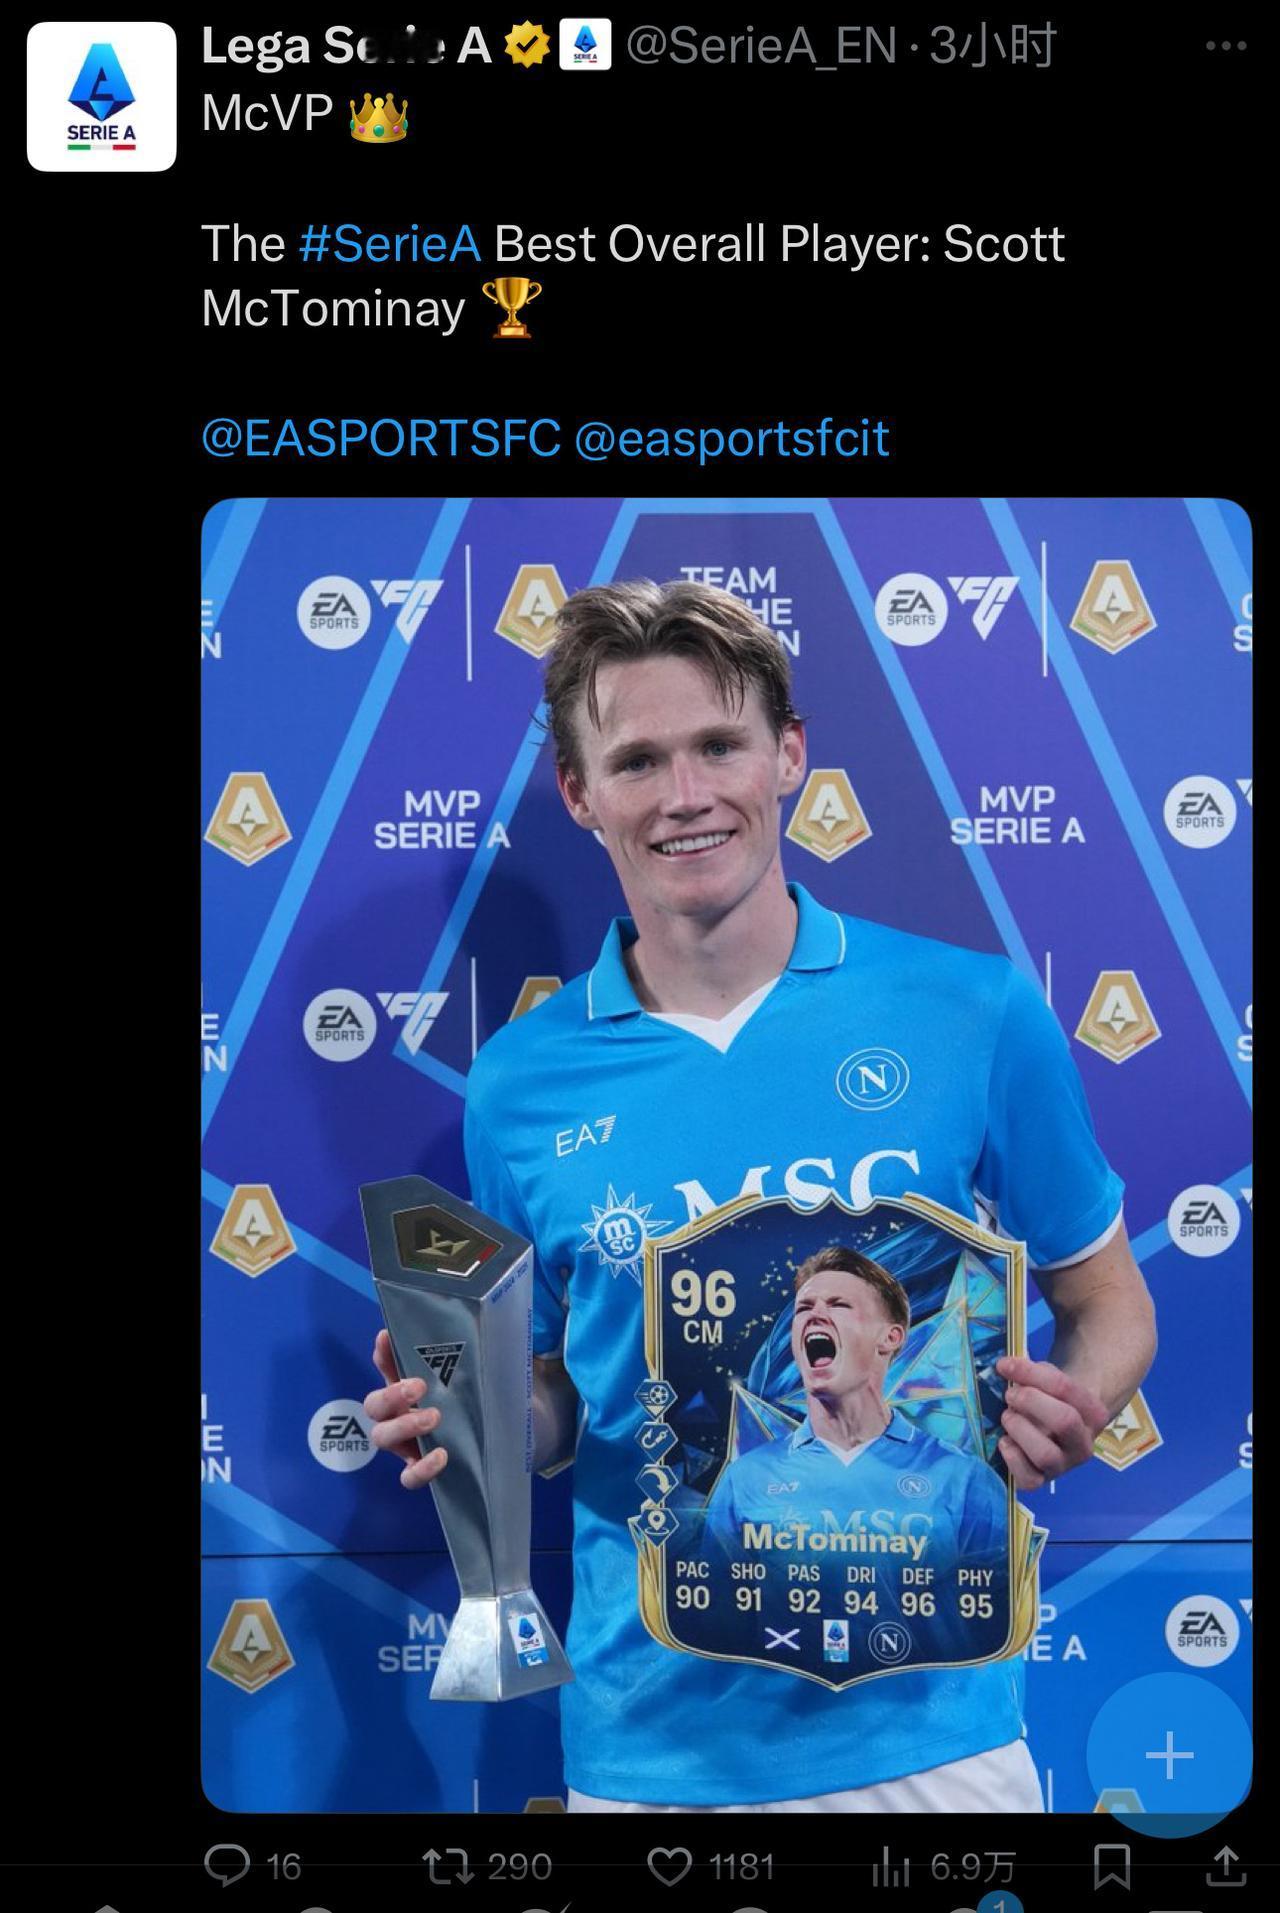1280x1913 pixels.
Task: Tap the #SerieA hashtag link
Action: pos(390,243)
